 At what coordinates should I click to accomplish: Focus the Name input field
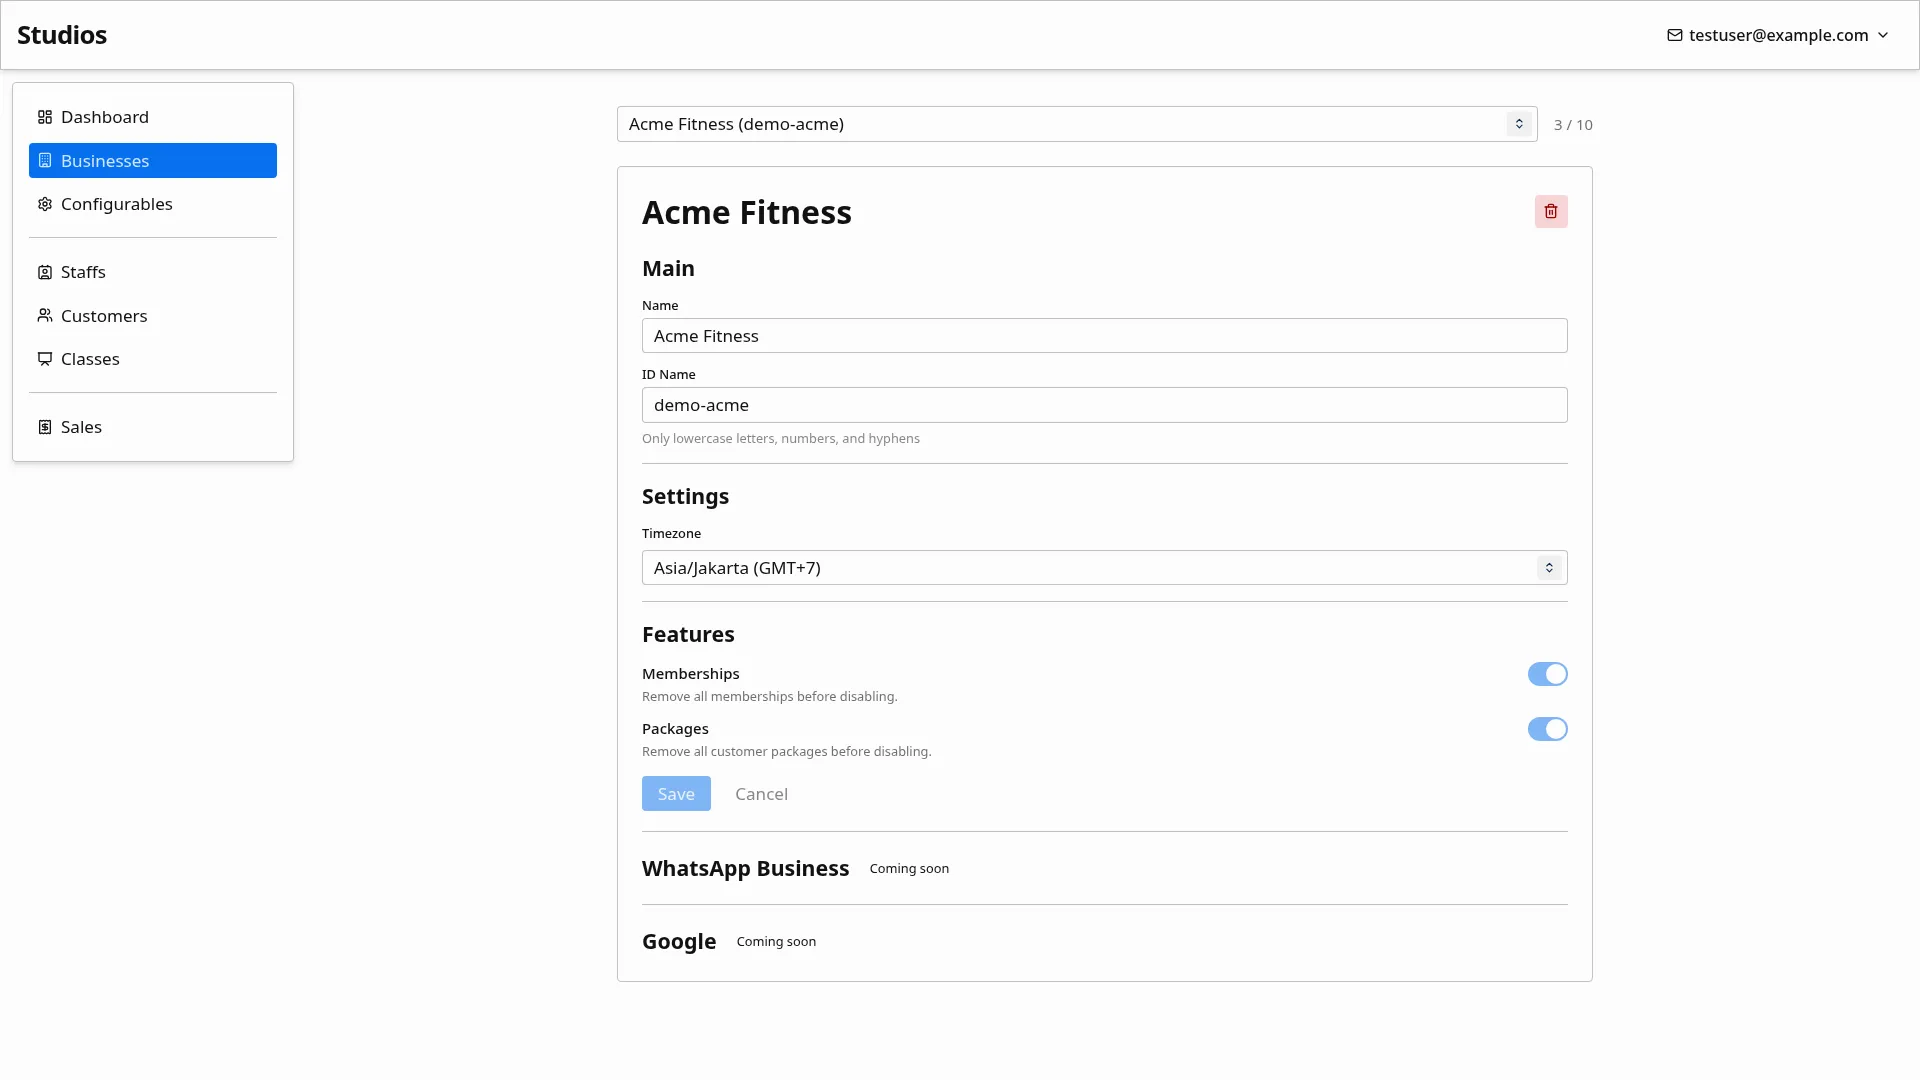coord(1104,336)
